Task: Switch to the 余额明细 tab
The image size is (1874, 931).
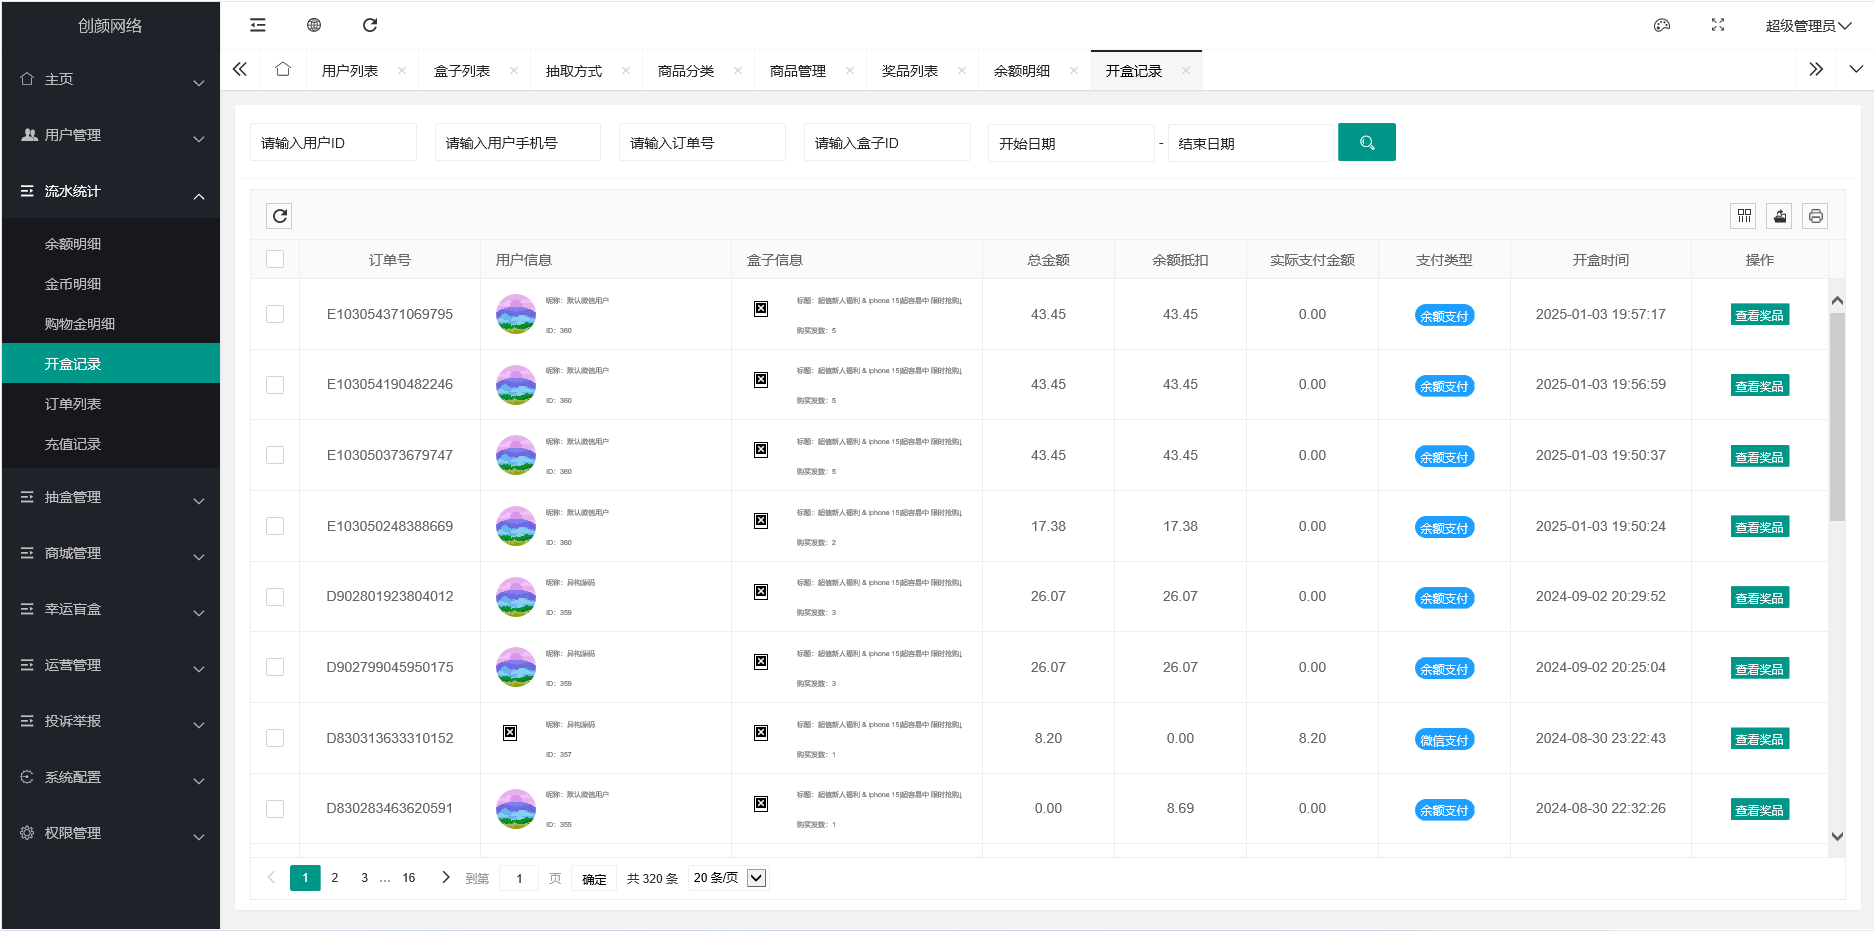Action: pos(1024,69)
